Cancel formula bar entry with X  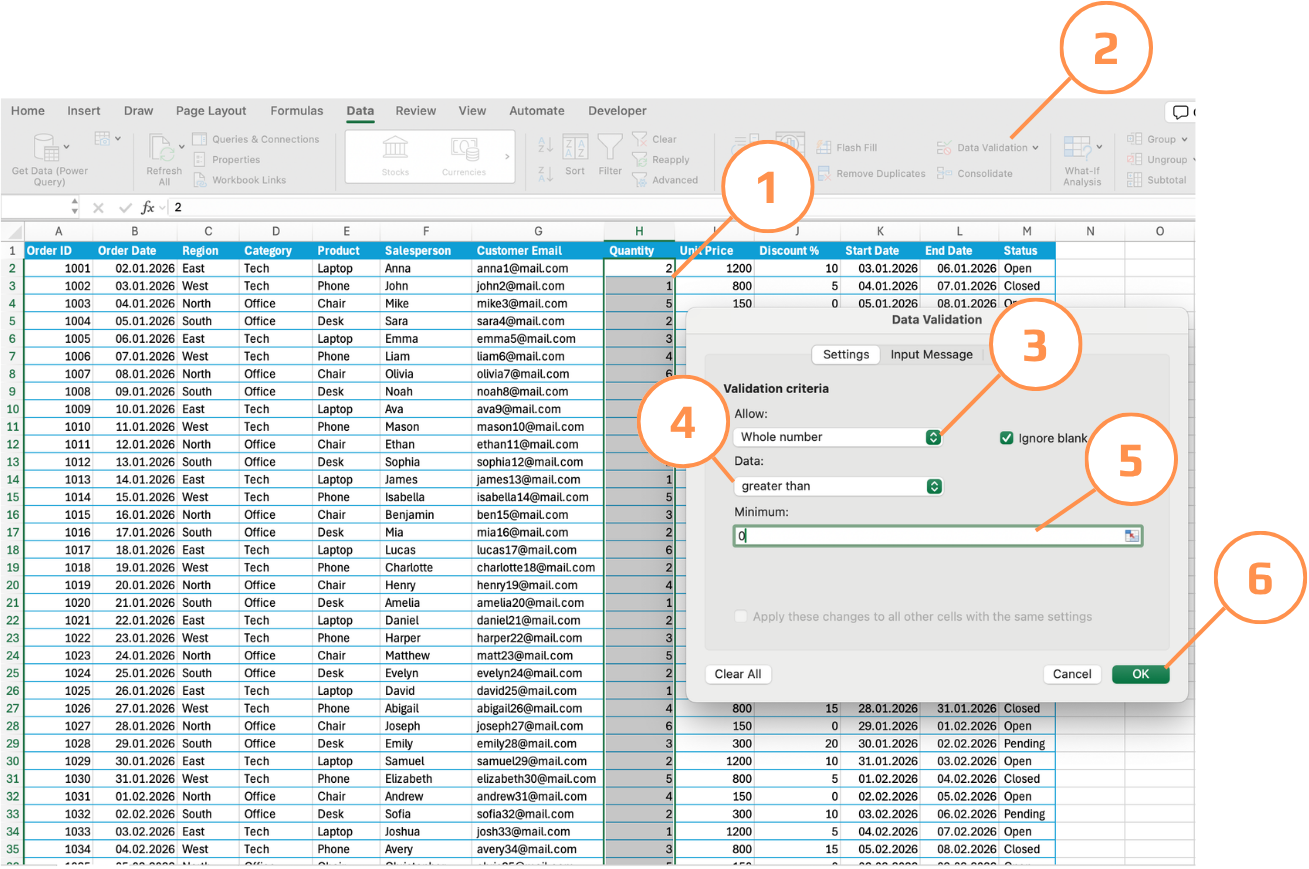pyautogui.click(x=98, y=208)
